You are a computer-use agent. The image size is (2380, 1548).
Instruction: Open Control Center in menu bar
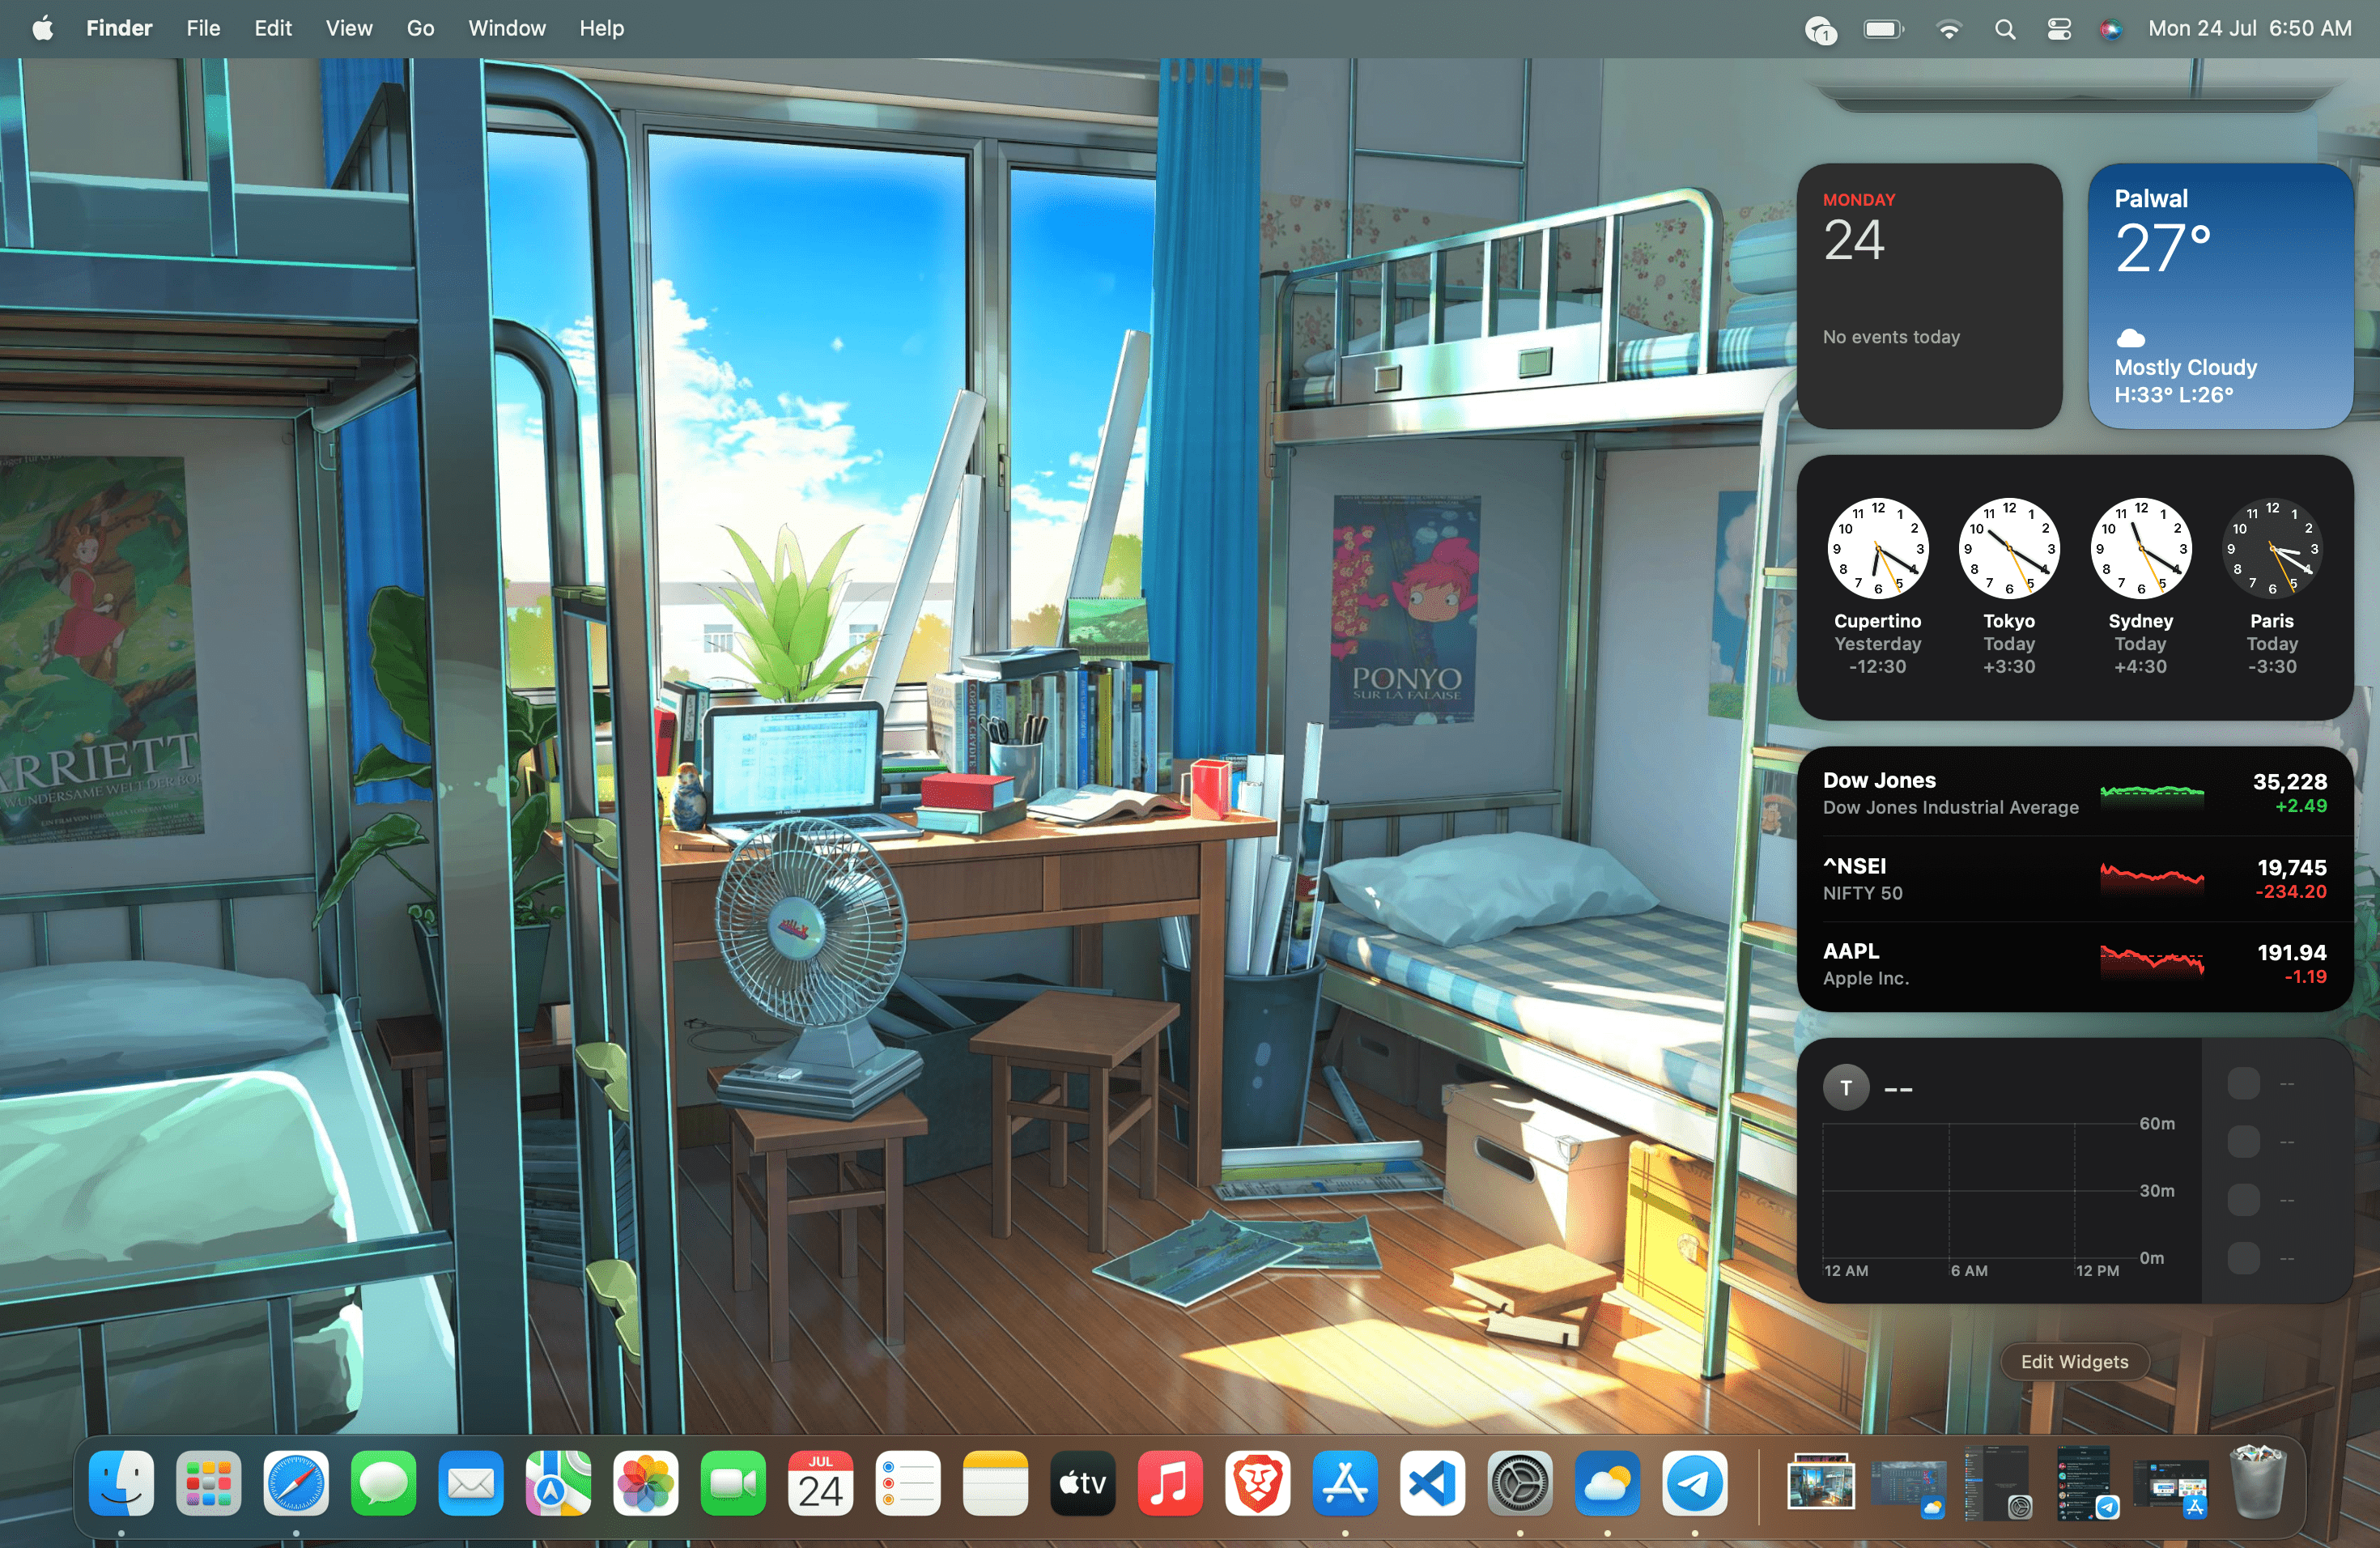point(2058,29)
